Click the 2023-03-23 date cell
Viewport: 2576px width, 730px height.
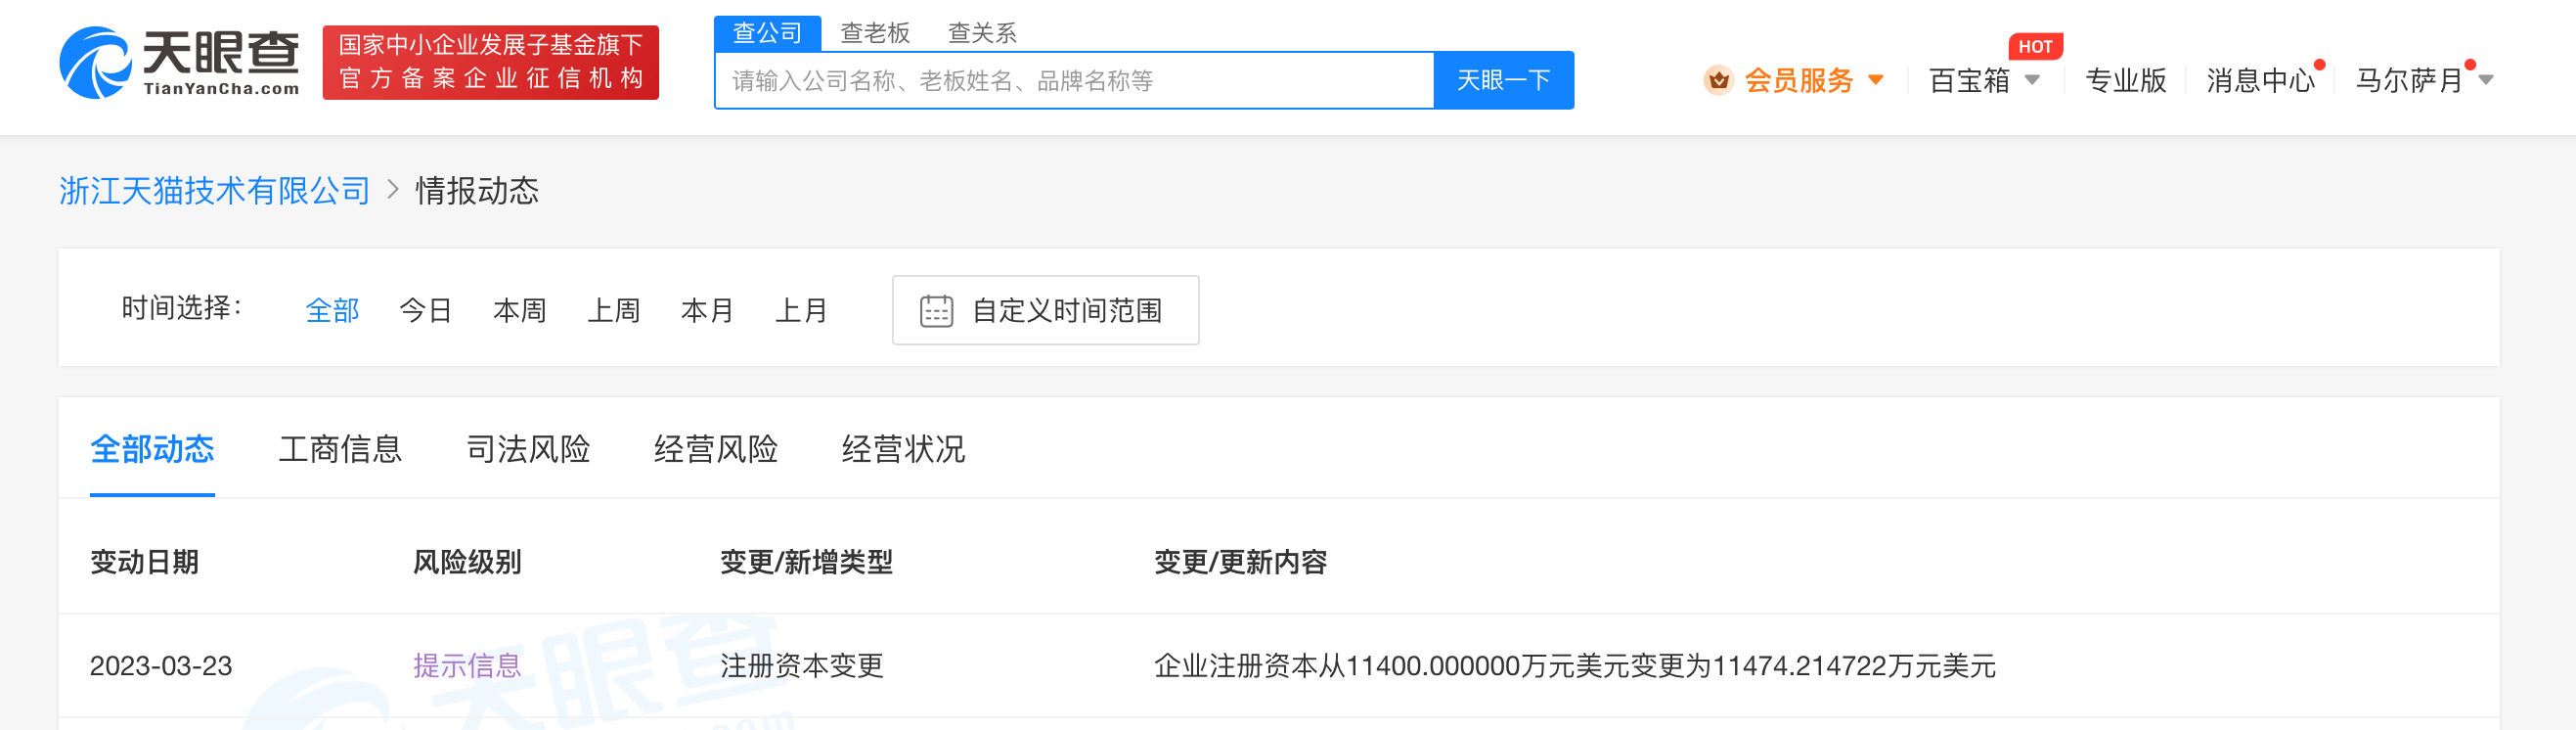pos(161,666)
